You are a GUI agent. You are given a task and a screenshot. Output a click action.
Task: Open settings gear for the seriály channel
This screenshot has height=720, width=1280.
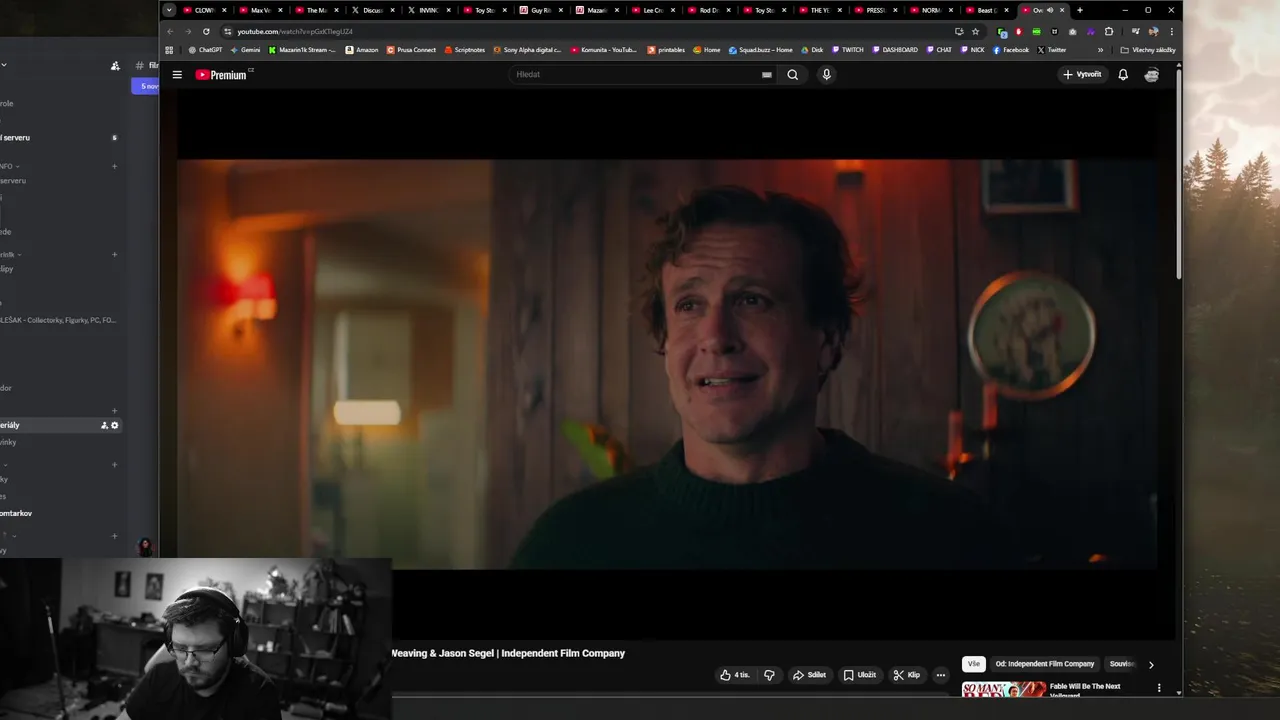(x=115, y=425)
